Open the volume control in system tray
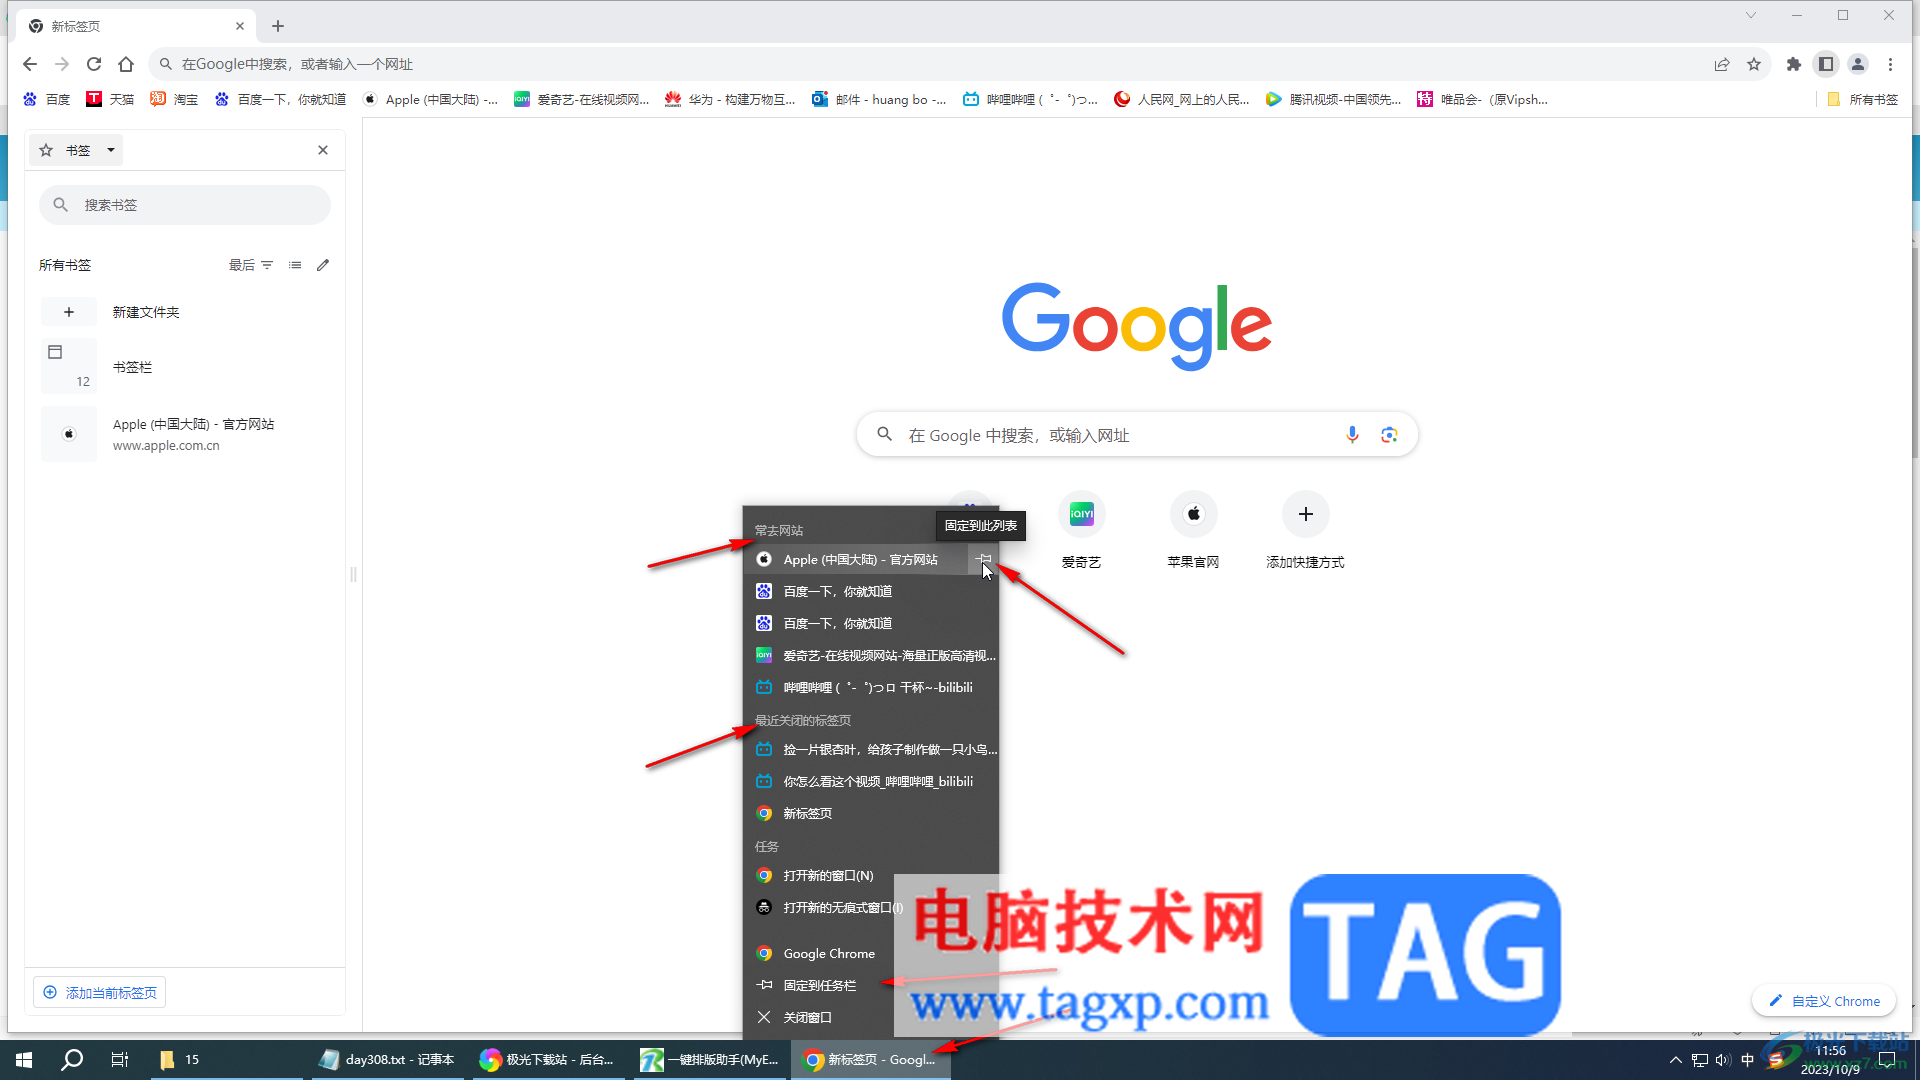 tap(1723, 1060)
